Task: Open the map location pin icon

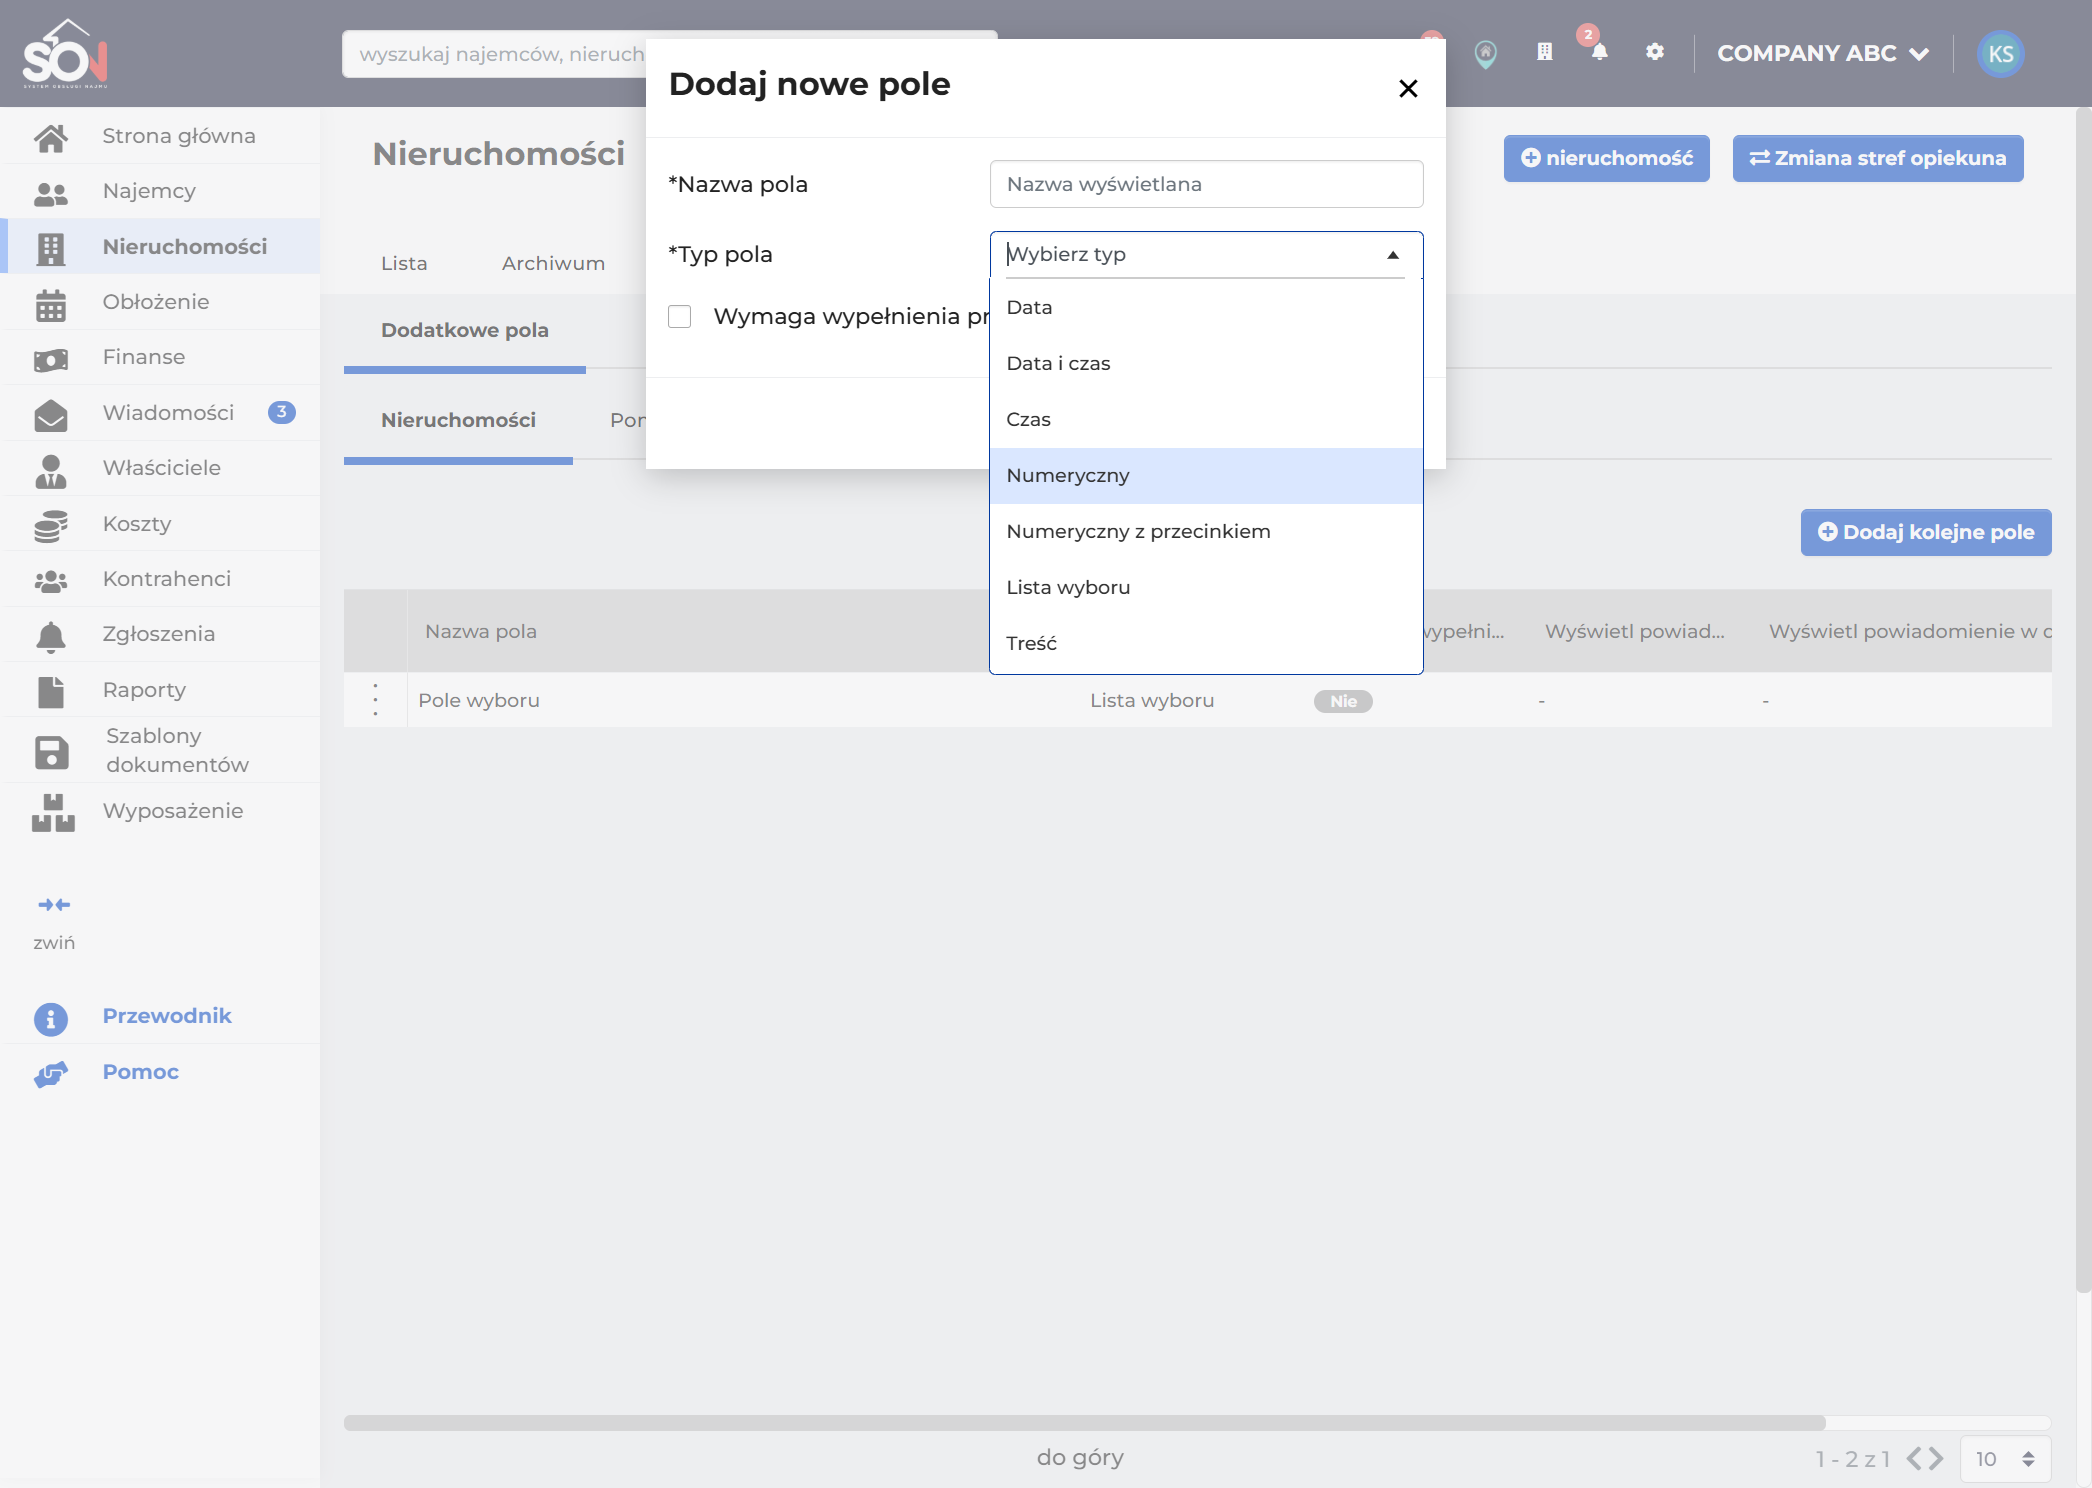Action: [1486, 54]
